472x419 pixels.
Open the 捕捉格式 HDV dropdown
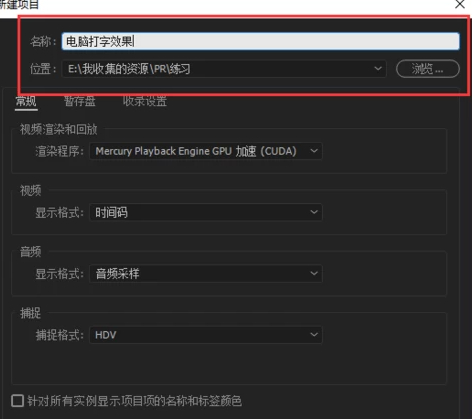coord(206,335)
